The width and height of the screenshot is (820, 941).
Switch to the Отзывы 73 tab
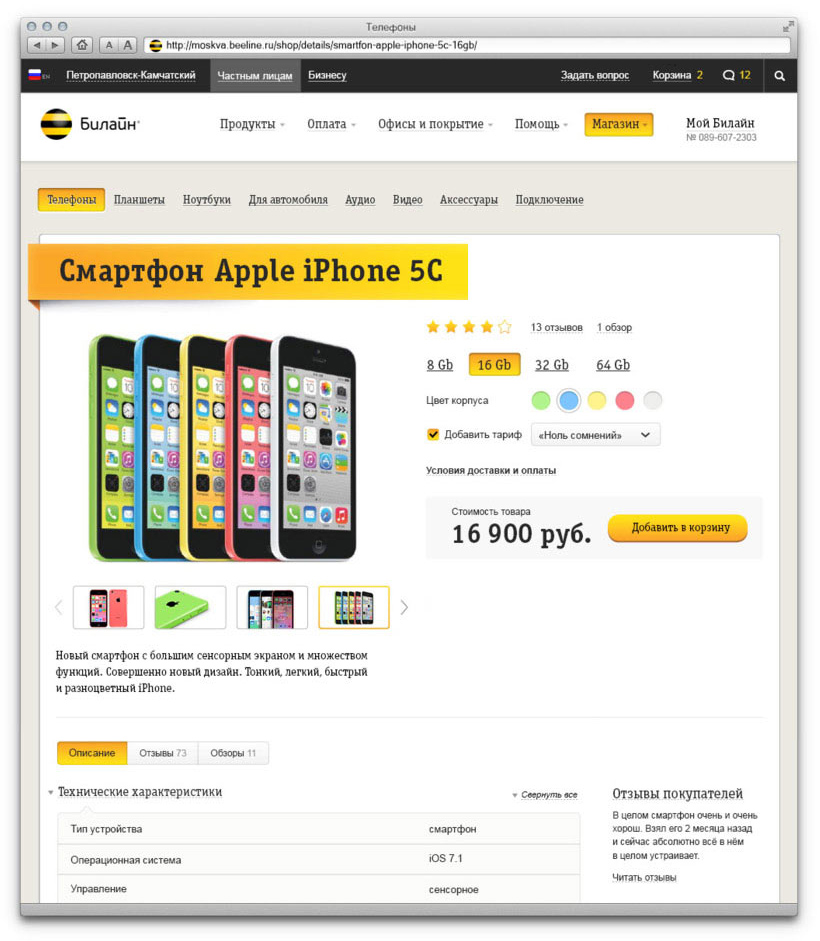pyautogui.click(x=163, y=753)
